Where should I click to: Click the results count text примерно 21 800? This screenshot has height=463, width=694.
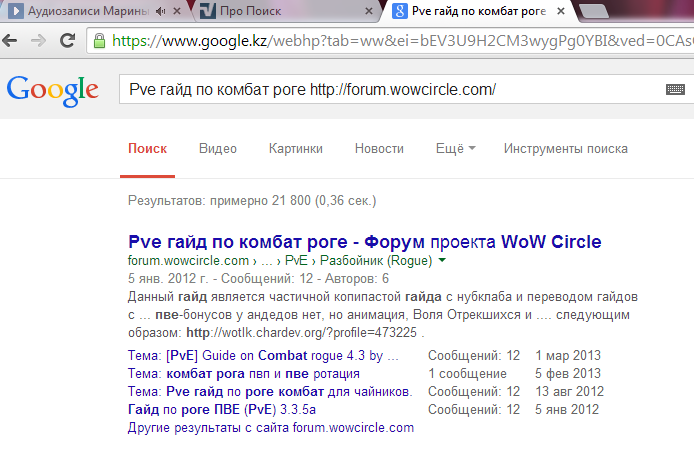260,201
